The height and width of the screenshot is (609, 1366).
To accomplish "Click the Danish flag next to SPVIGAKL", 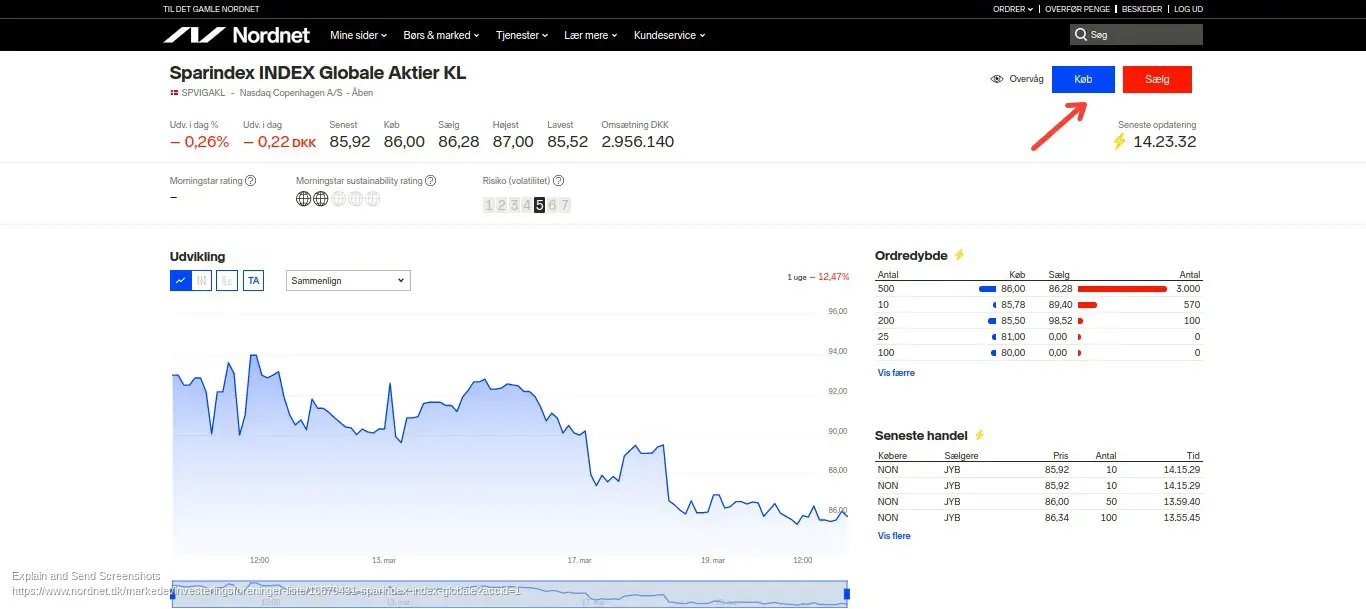I will tap(174, 93).
